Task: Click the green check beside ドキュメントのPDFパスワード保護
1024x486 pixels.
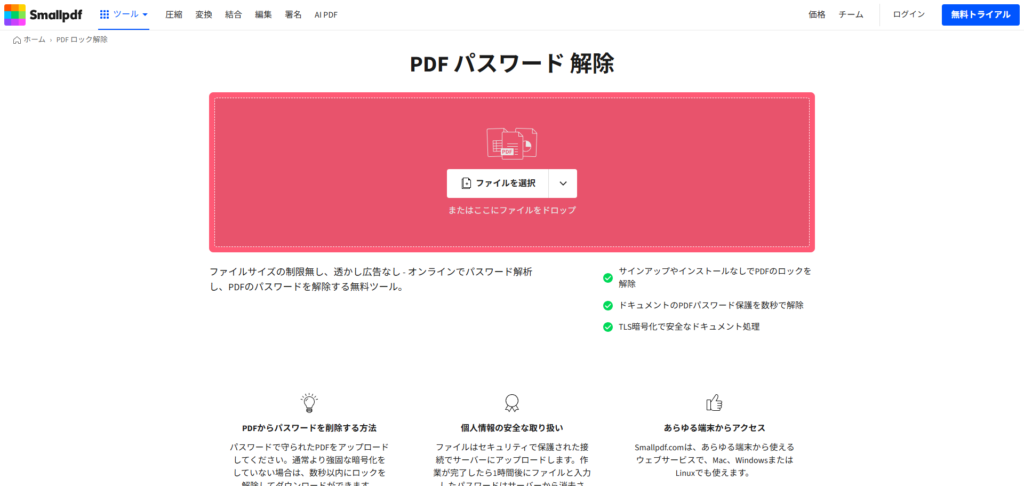Action: coord(608,305)
